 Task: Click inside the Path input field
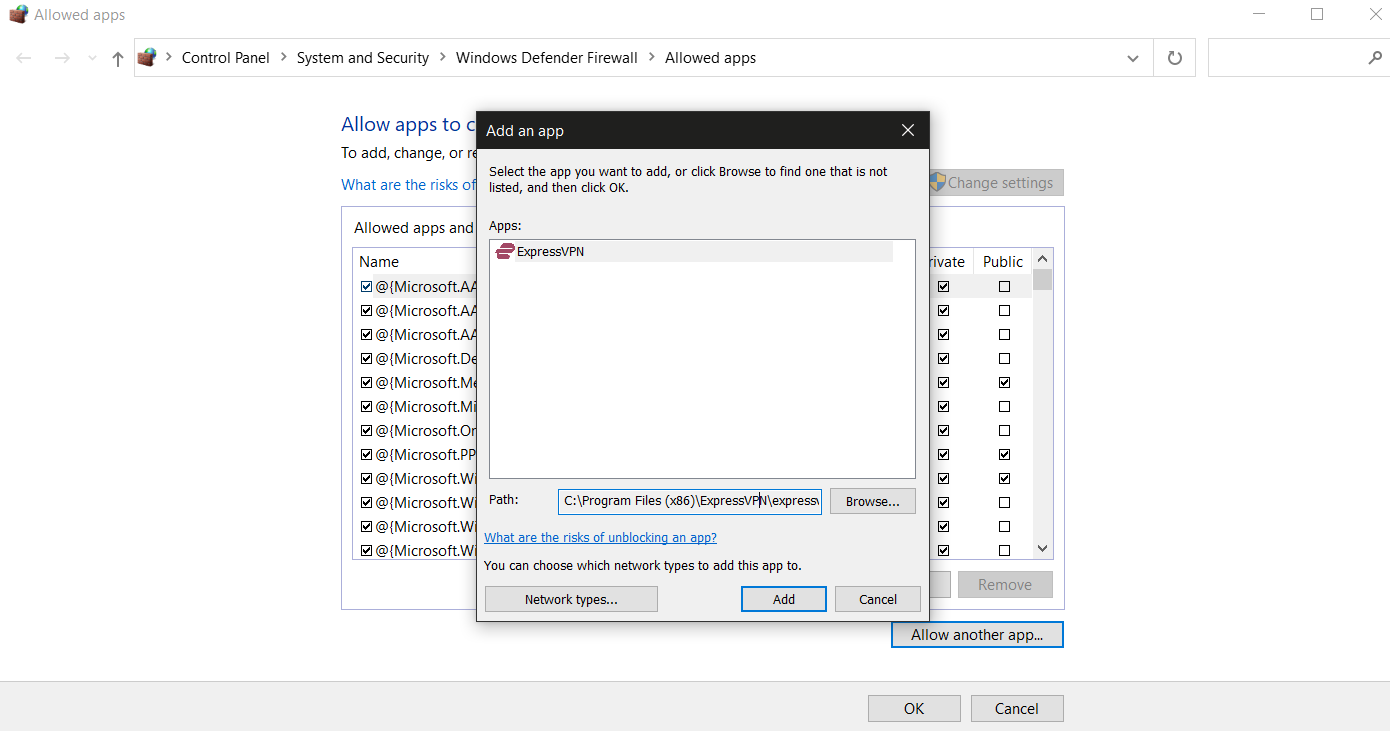(688, 501)
